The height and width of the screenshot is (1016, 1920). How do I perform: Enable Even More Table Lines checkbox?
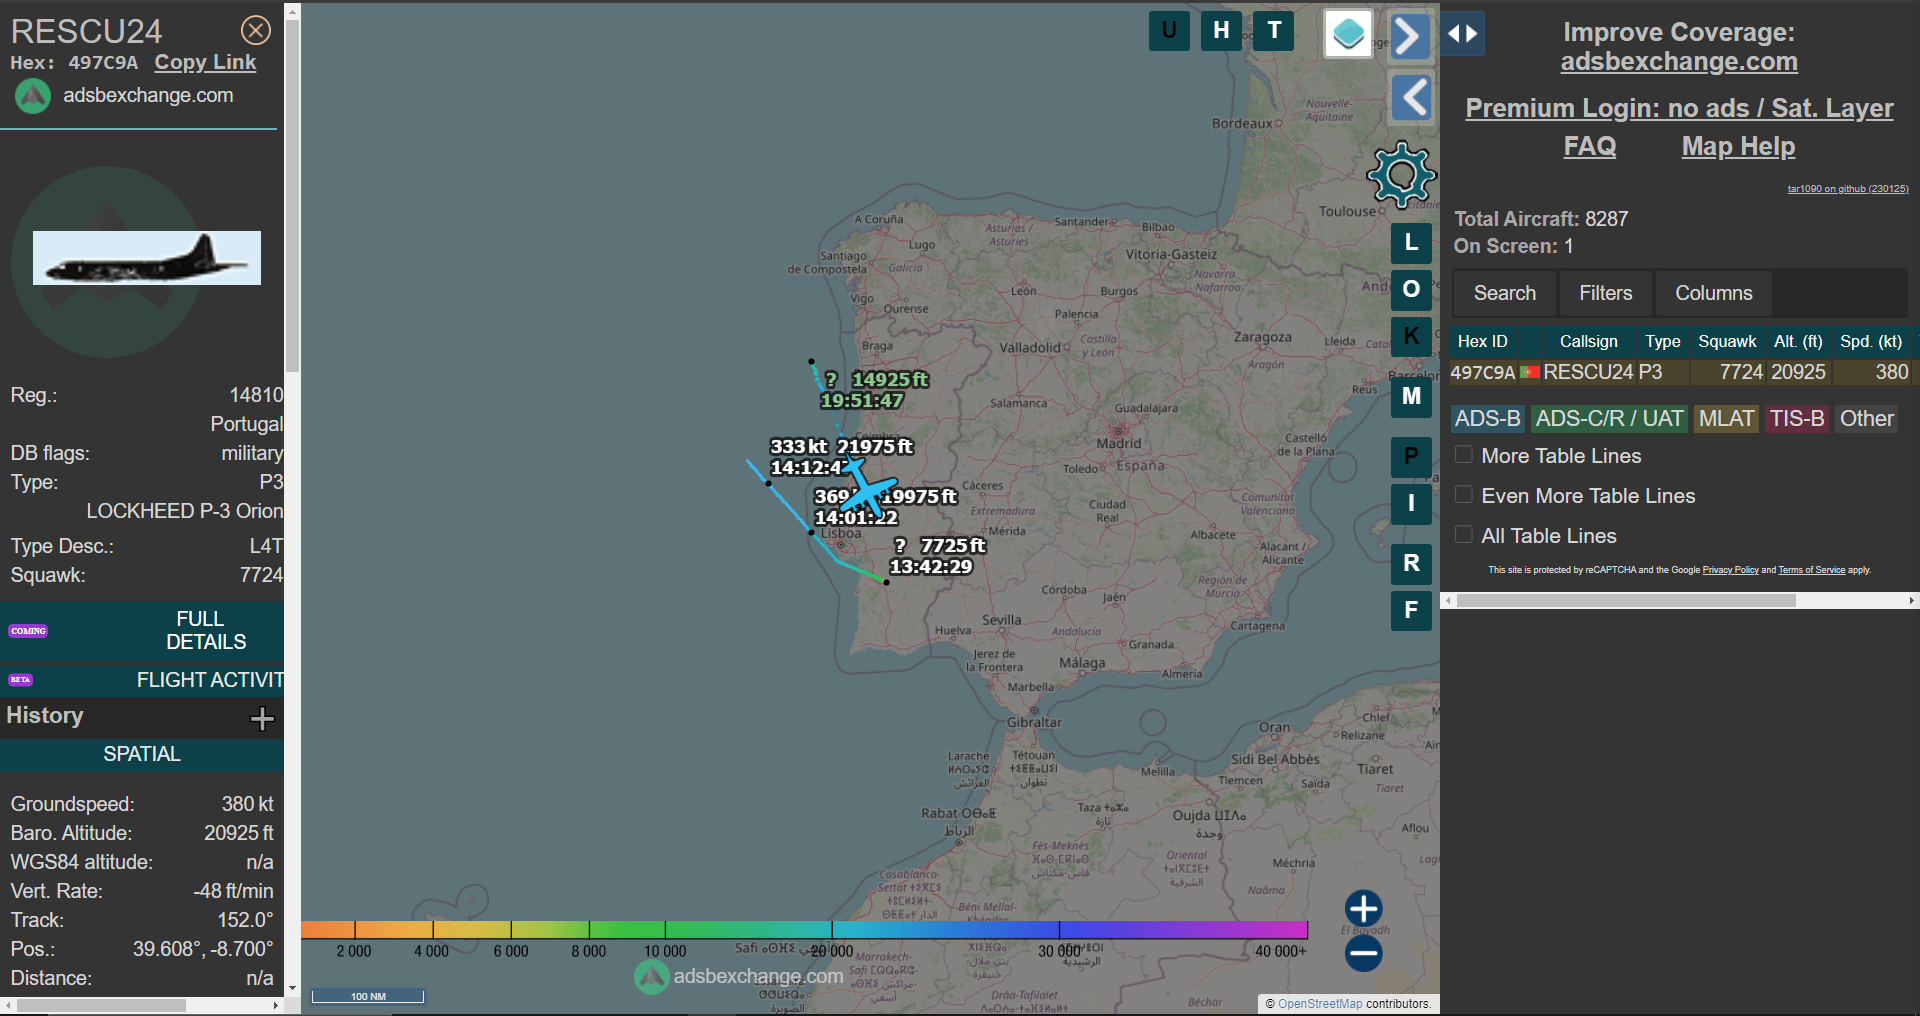pyautogui.click(x=1464, y=495)
